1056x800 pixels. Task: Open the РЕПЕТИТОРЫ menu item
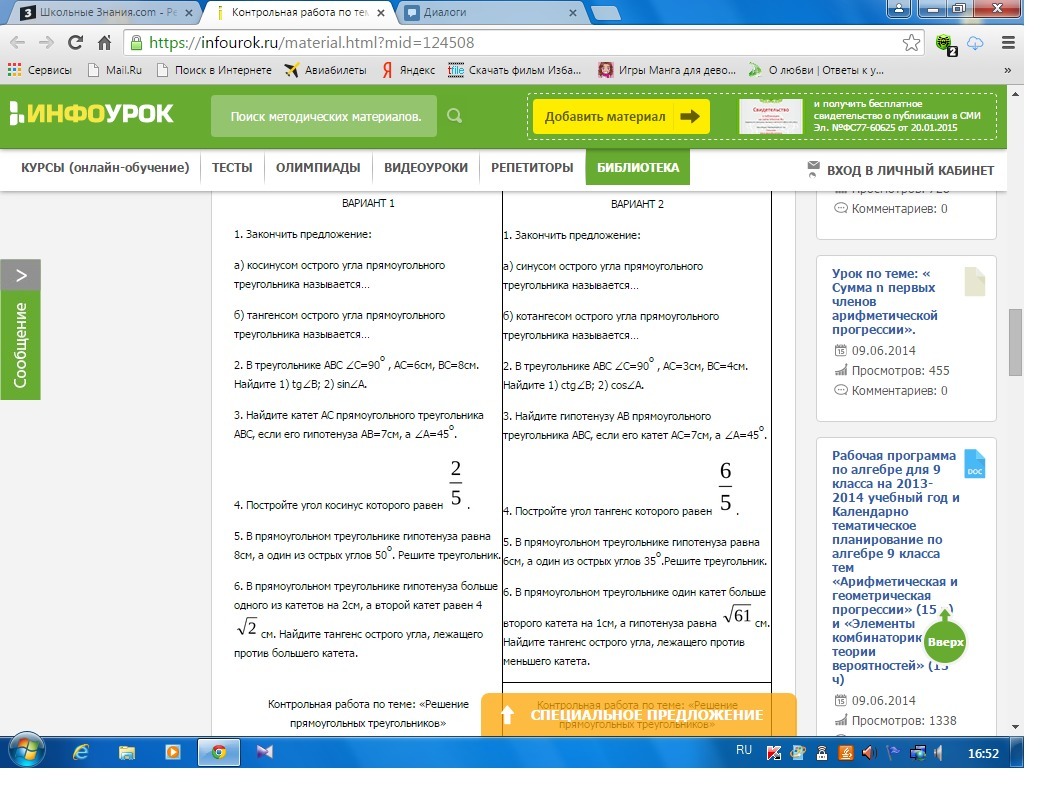tap(532, 168)
